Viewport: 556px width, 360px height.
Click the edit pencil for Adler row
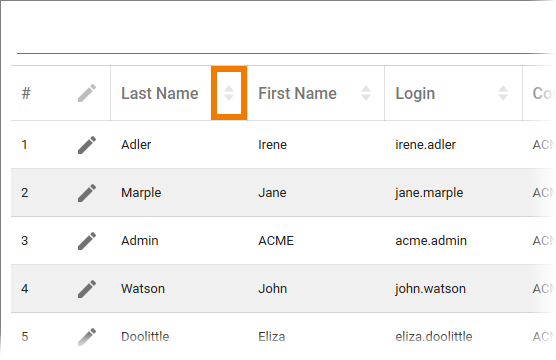click(87, 145)
